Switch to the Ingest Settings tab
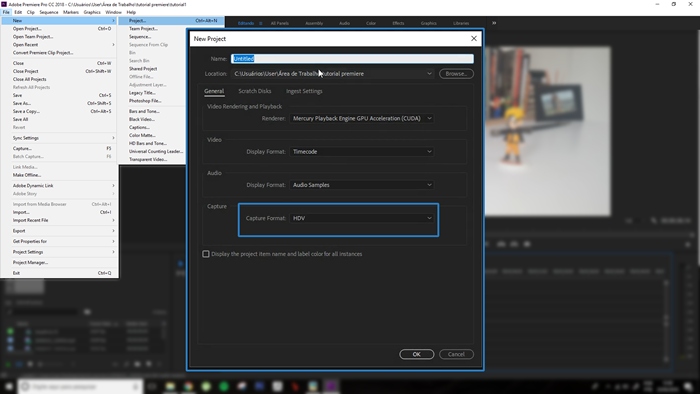 tap(304, 91)
